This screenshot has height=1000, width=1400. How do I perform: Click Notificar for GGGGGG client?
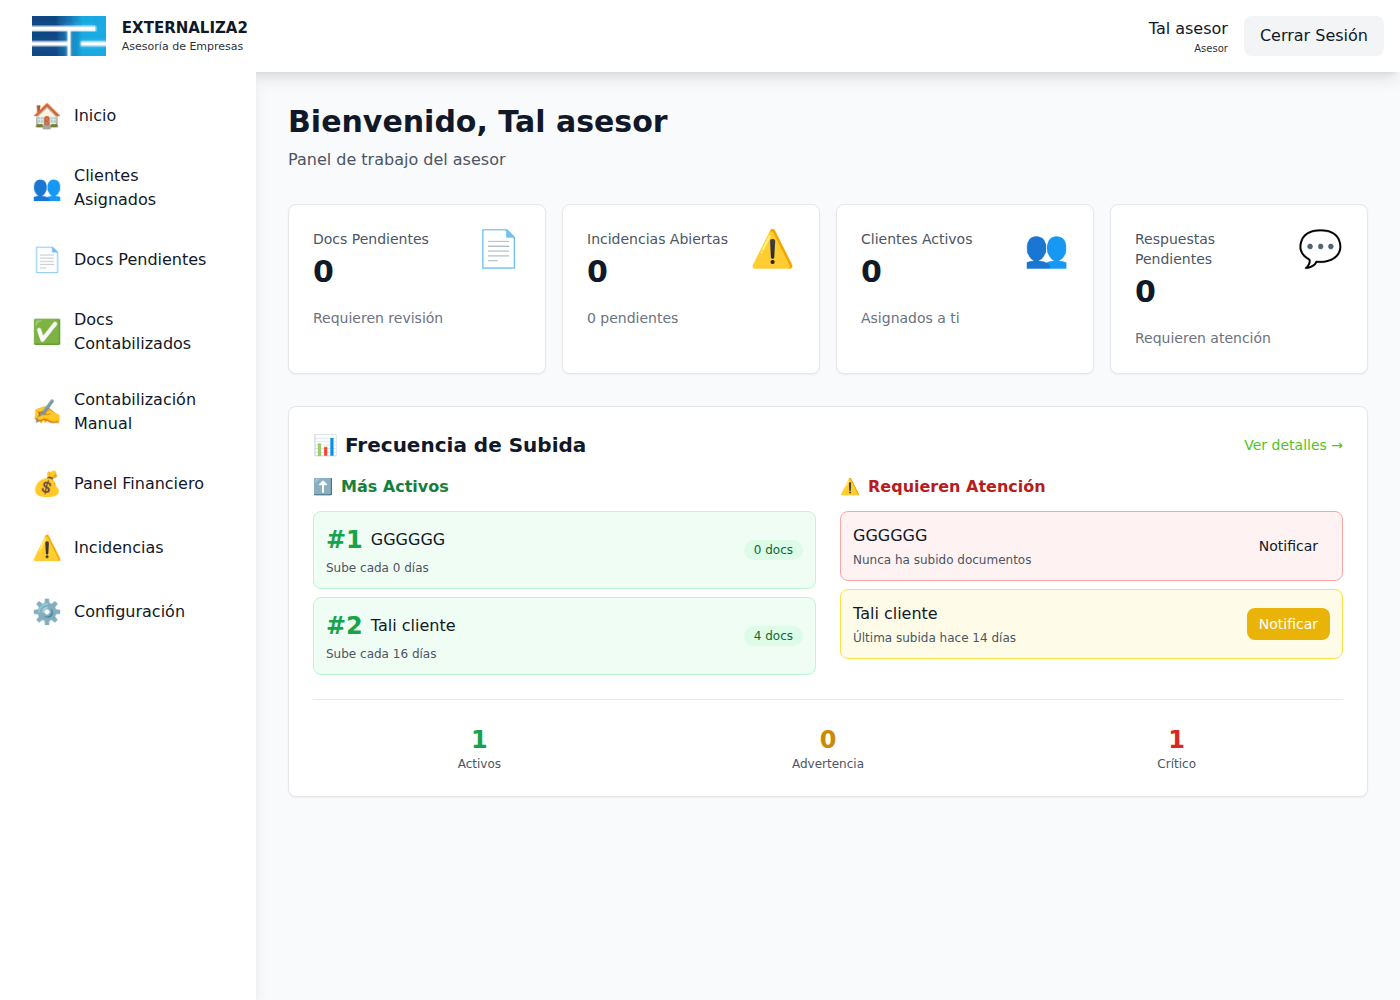coord(1287,546)
